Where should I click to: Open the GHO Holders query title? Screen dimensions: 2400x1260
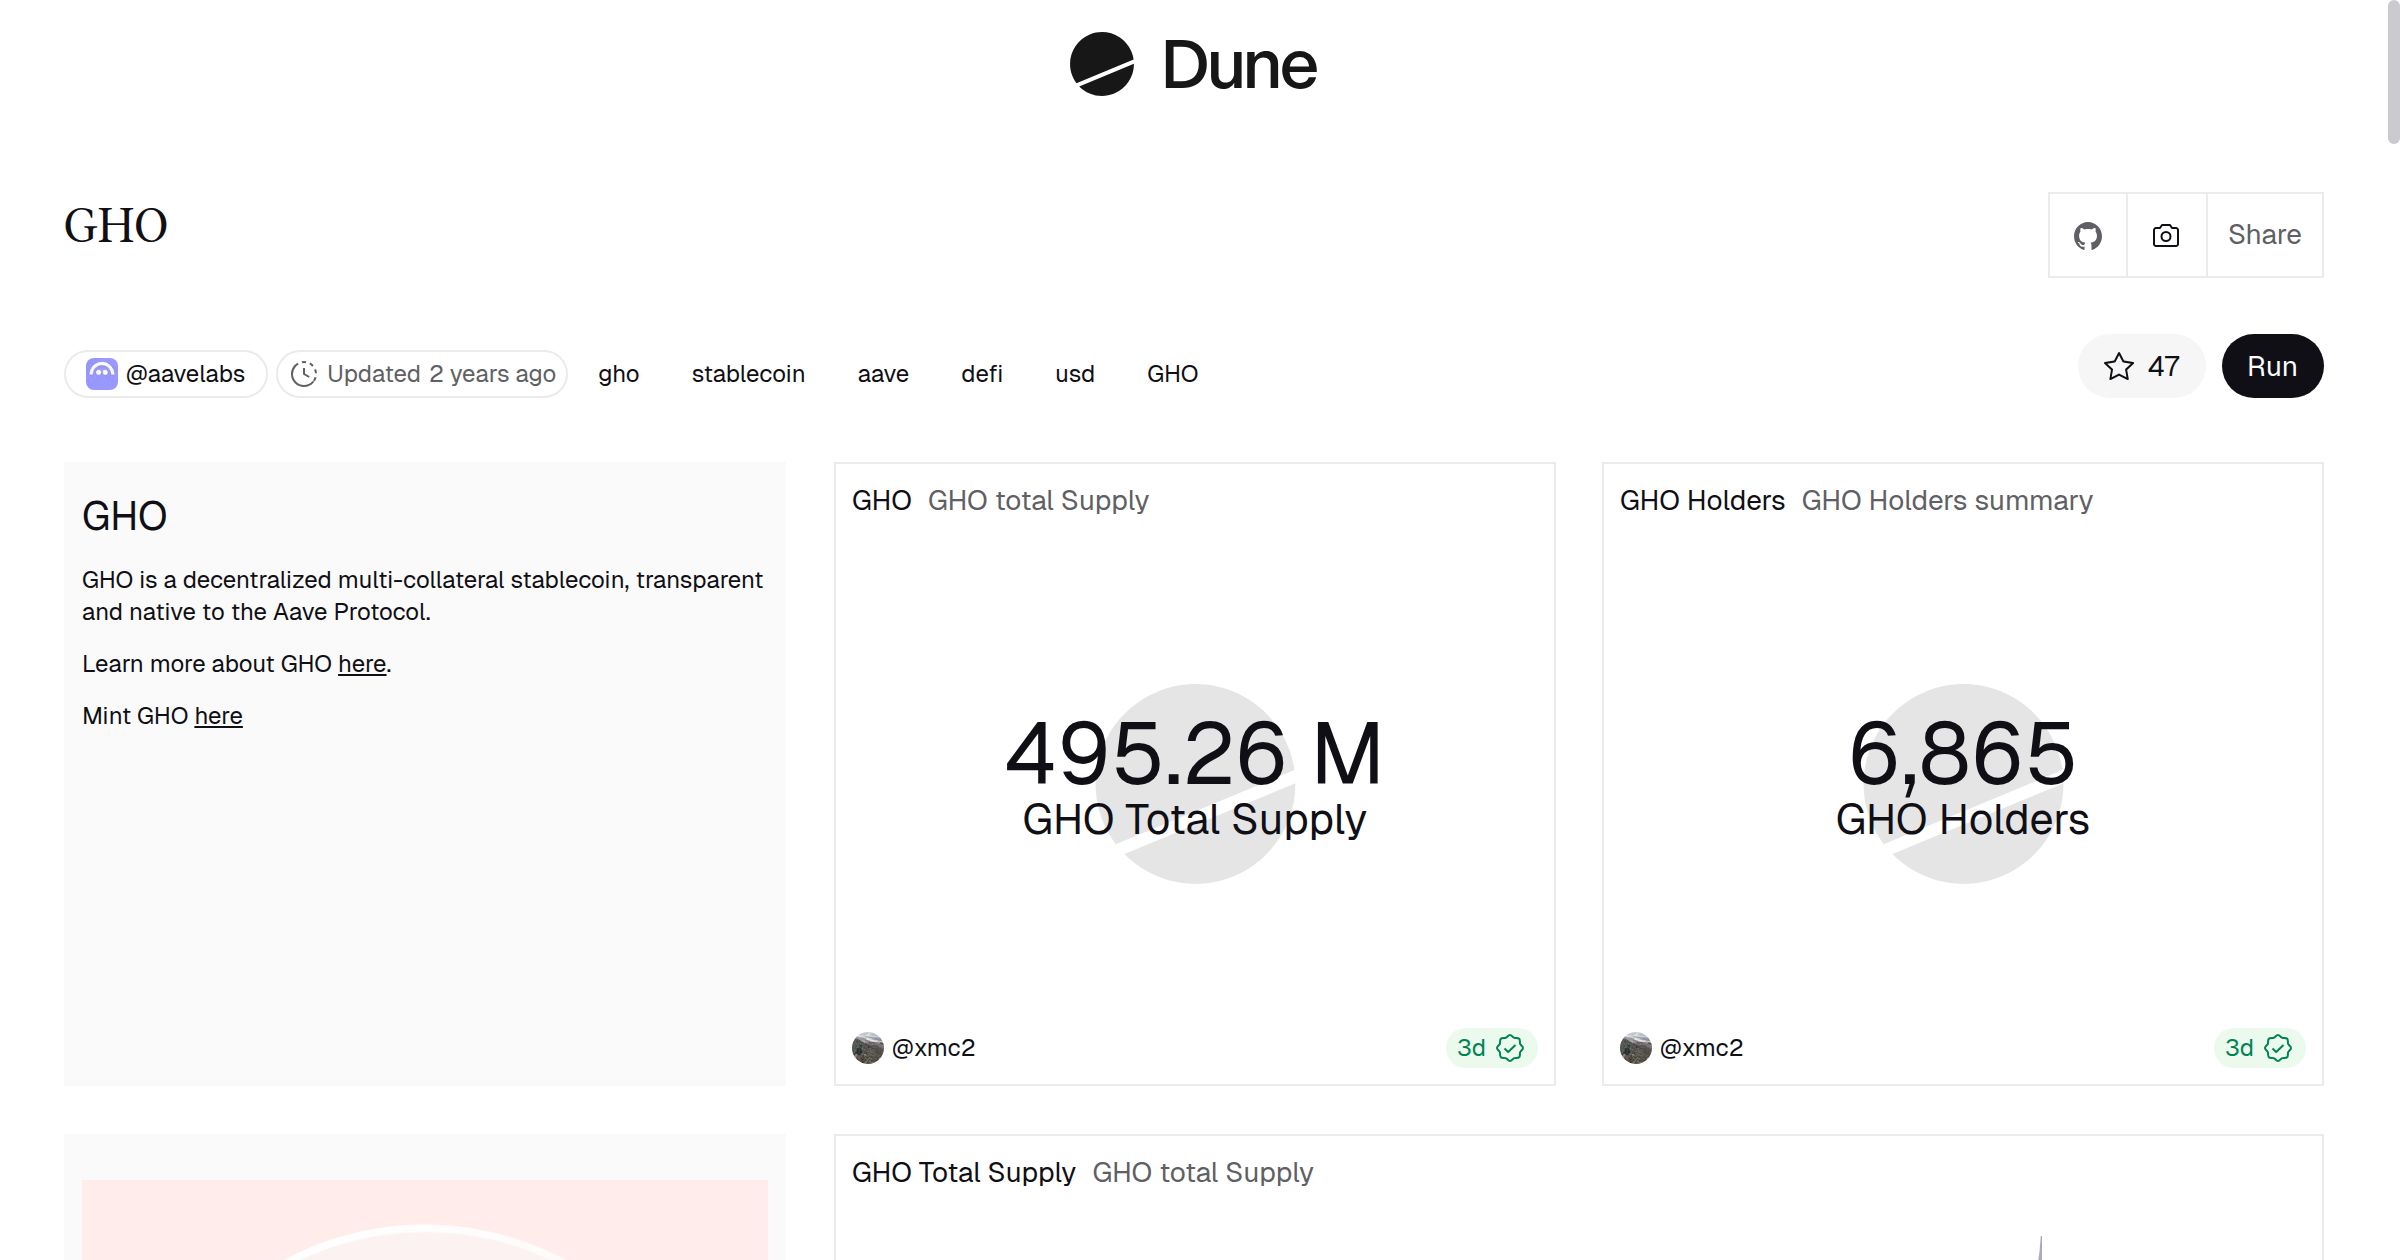(x=1702, y=500)
